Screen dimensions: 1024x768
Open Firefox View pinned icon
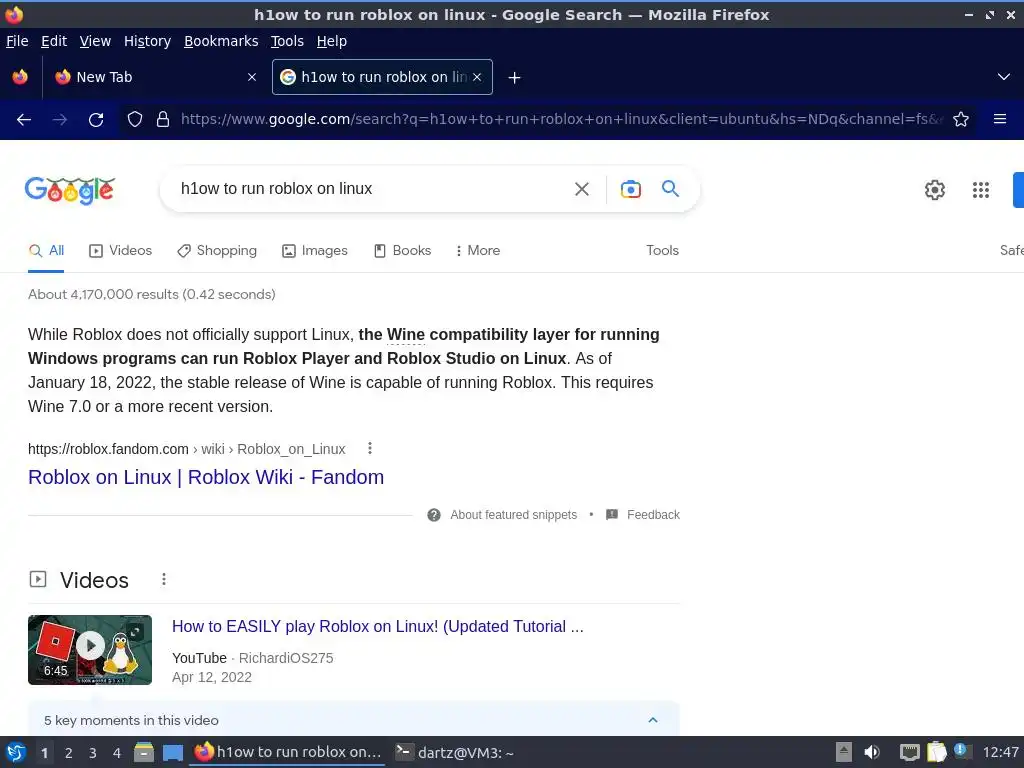click(20, 77)
